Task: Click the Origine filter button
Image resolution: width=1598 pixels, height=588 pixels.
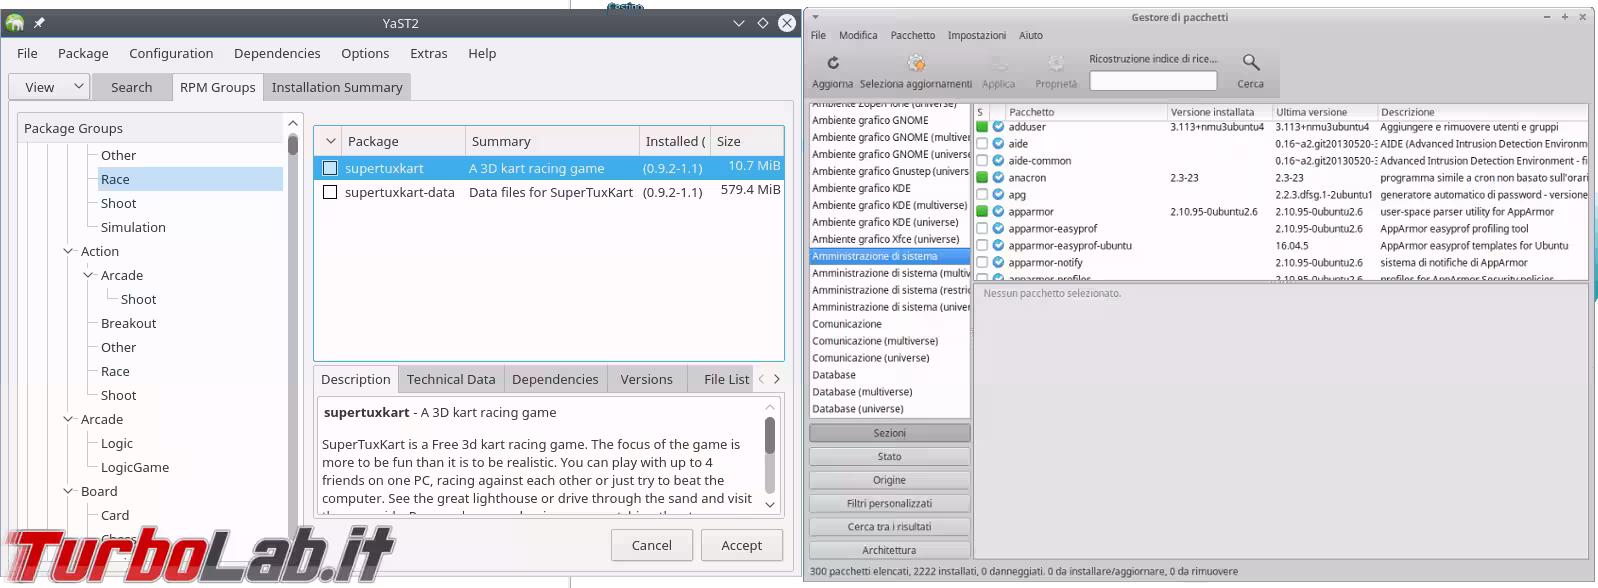Action: pos(889,480)
